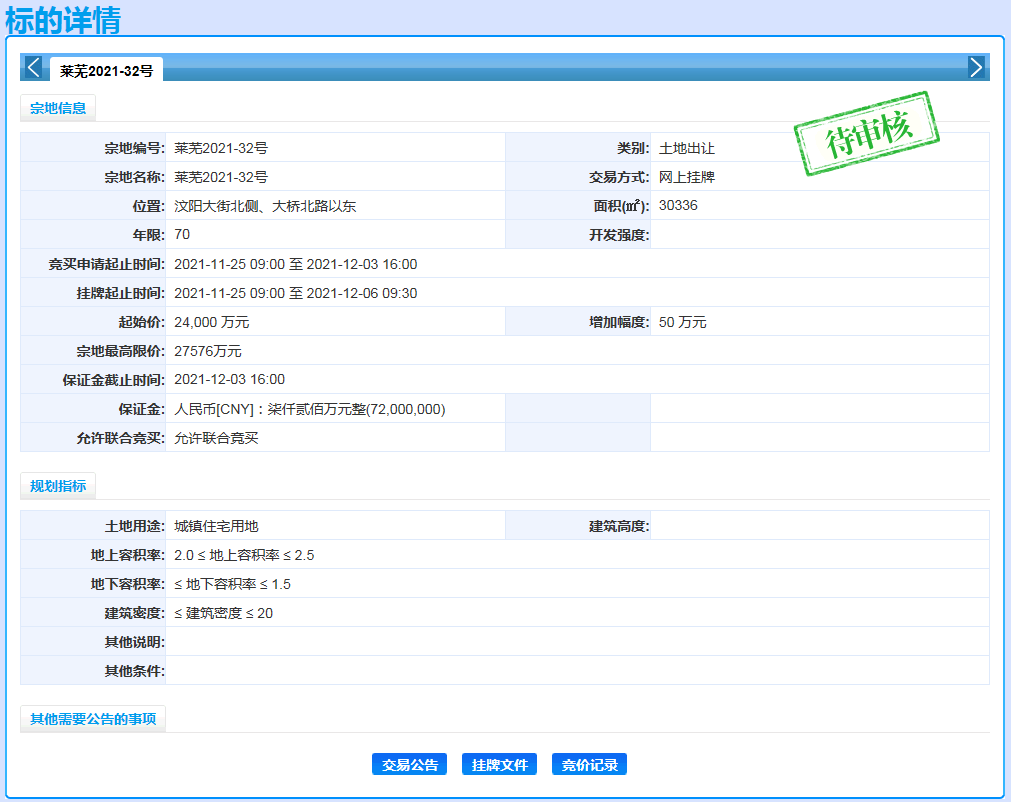Screen dimensions: 1011x802
Task: Click the 土地用途 value 城镇住宅用地
Action: 216,527
